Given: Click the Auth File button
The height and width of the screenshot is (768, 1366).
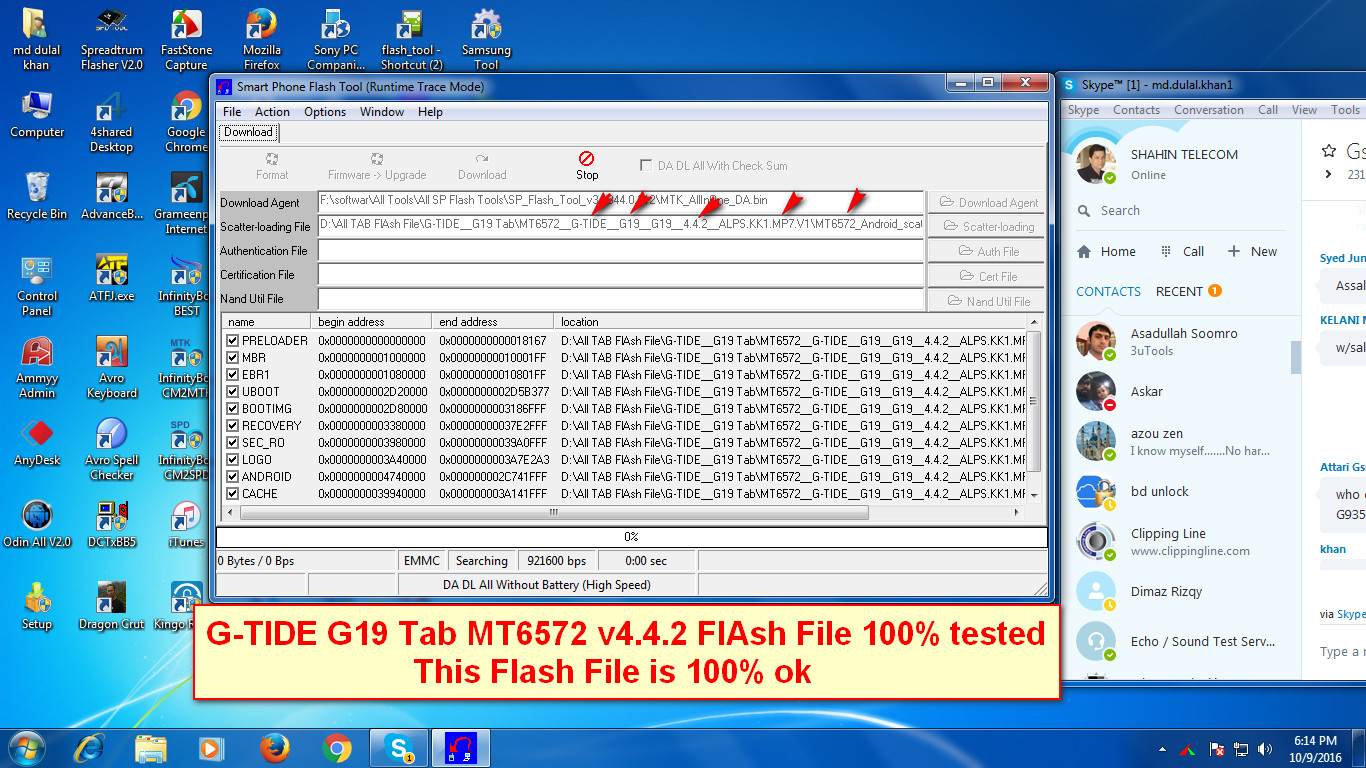Looking at the screenshot, I should (x=986, y=251).
